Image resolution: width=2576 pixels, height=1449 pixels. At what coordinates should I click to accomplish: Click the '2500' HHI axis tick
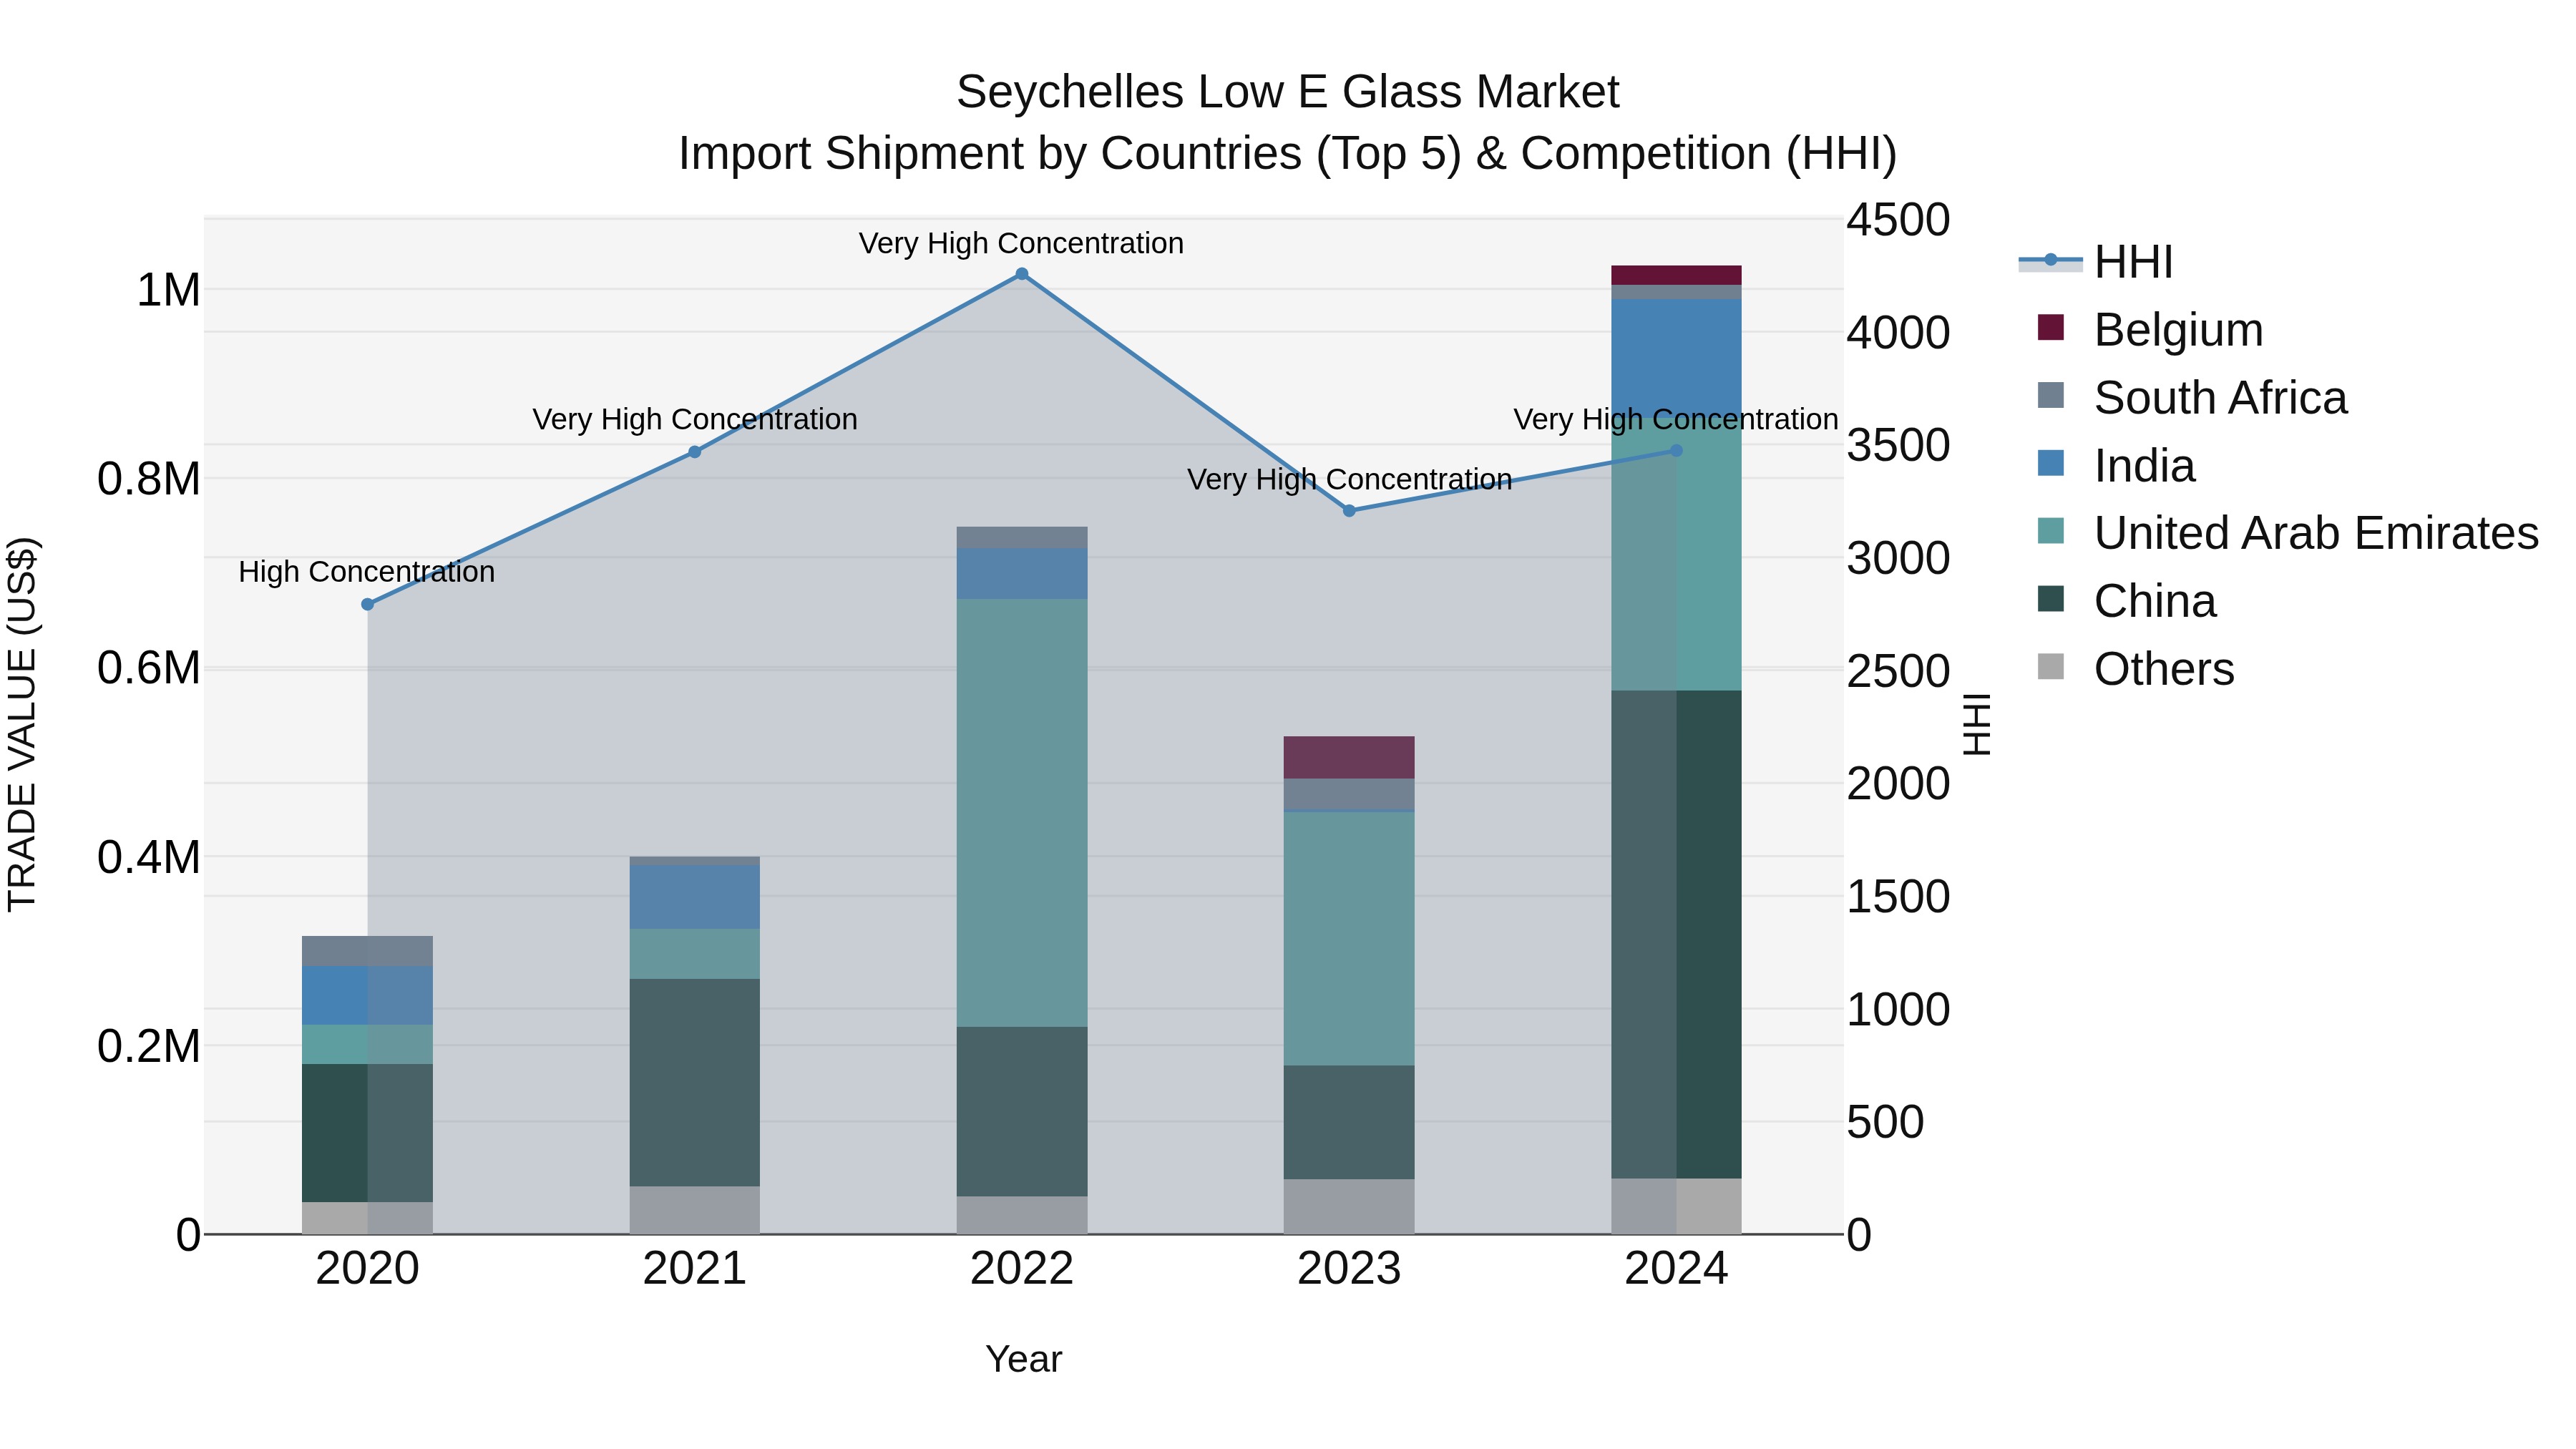click(x=1898, y=671)
